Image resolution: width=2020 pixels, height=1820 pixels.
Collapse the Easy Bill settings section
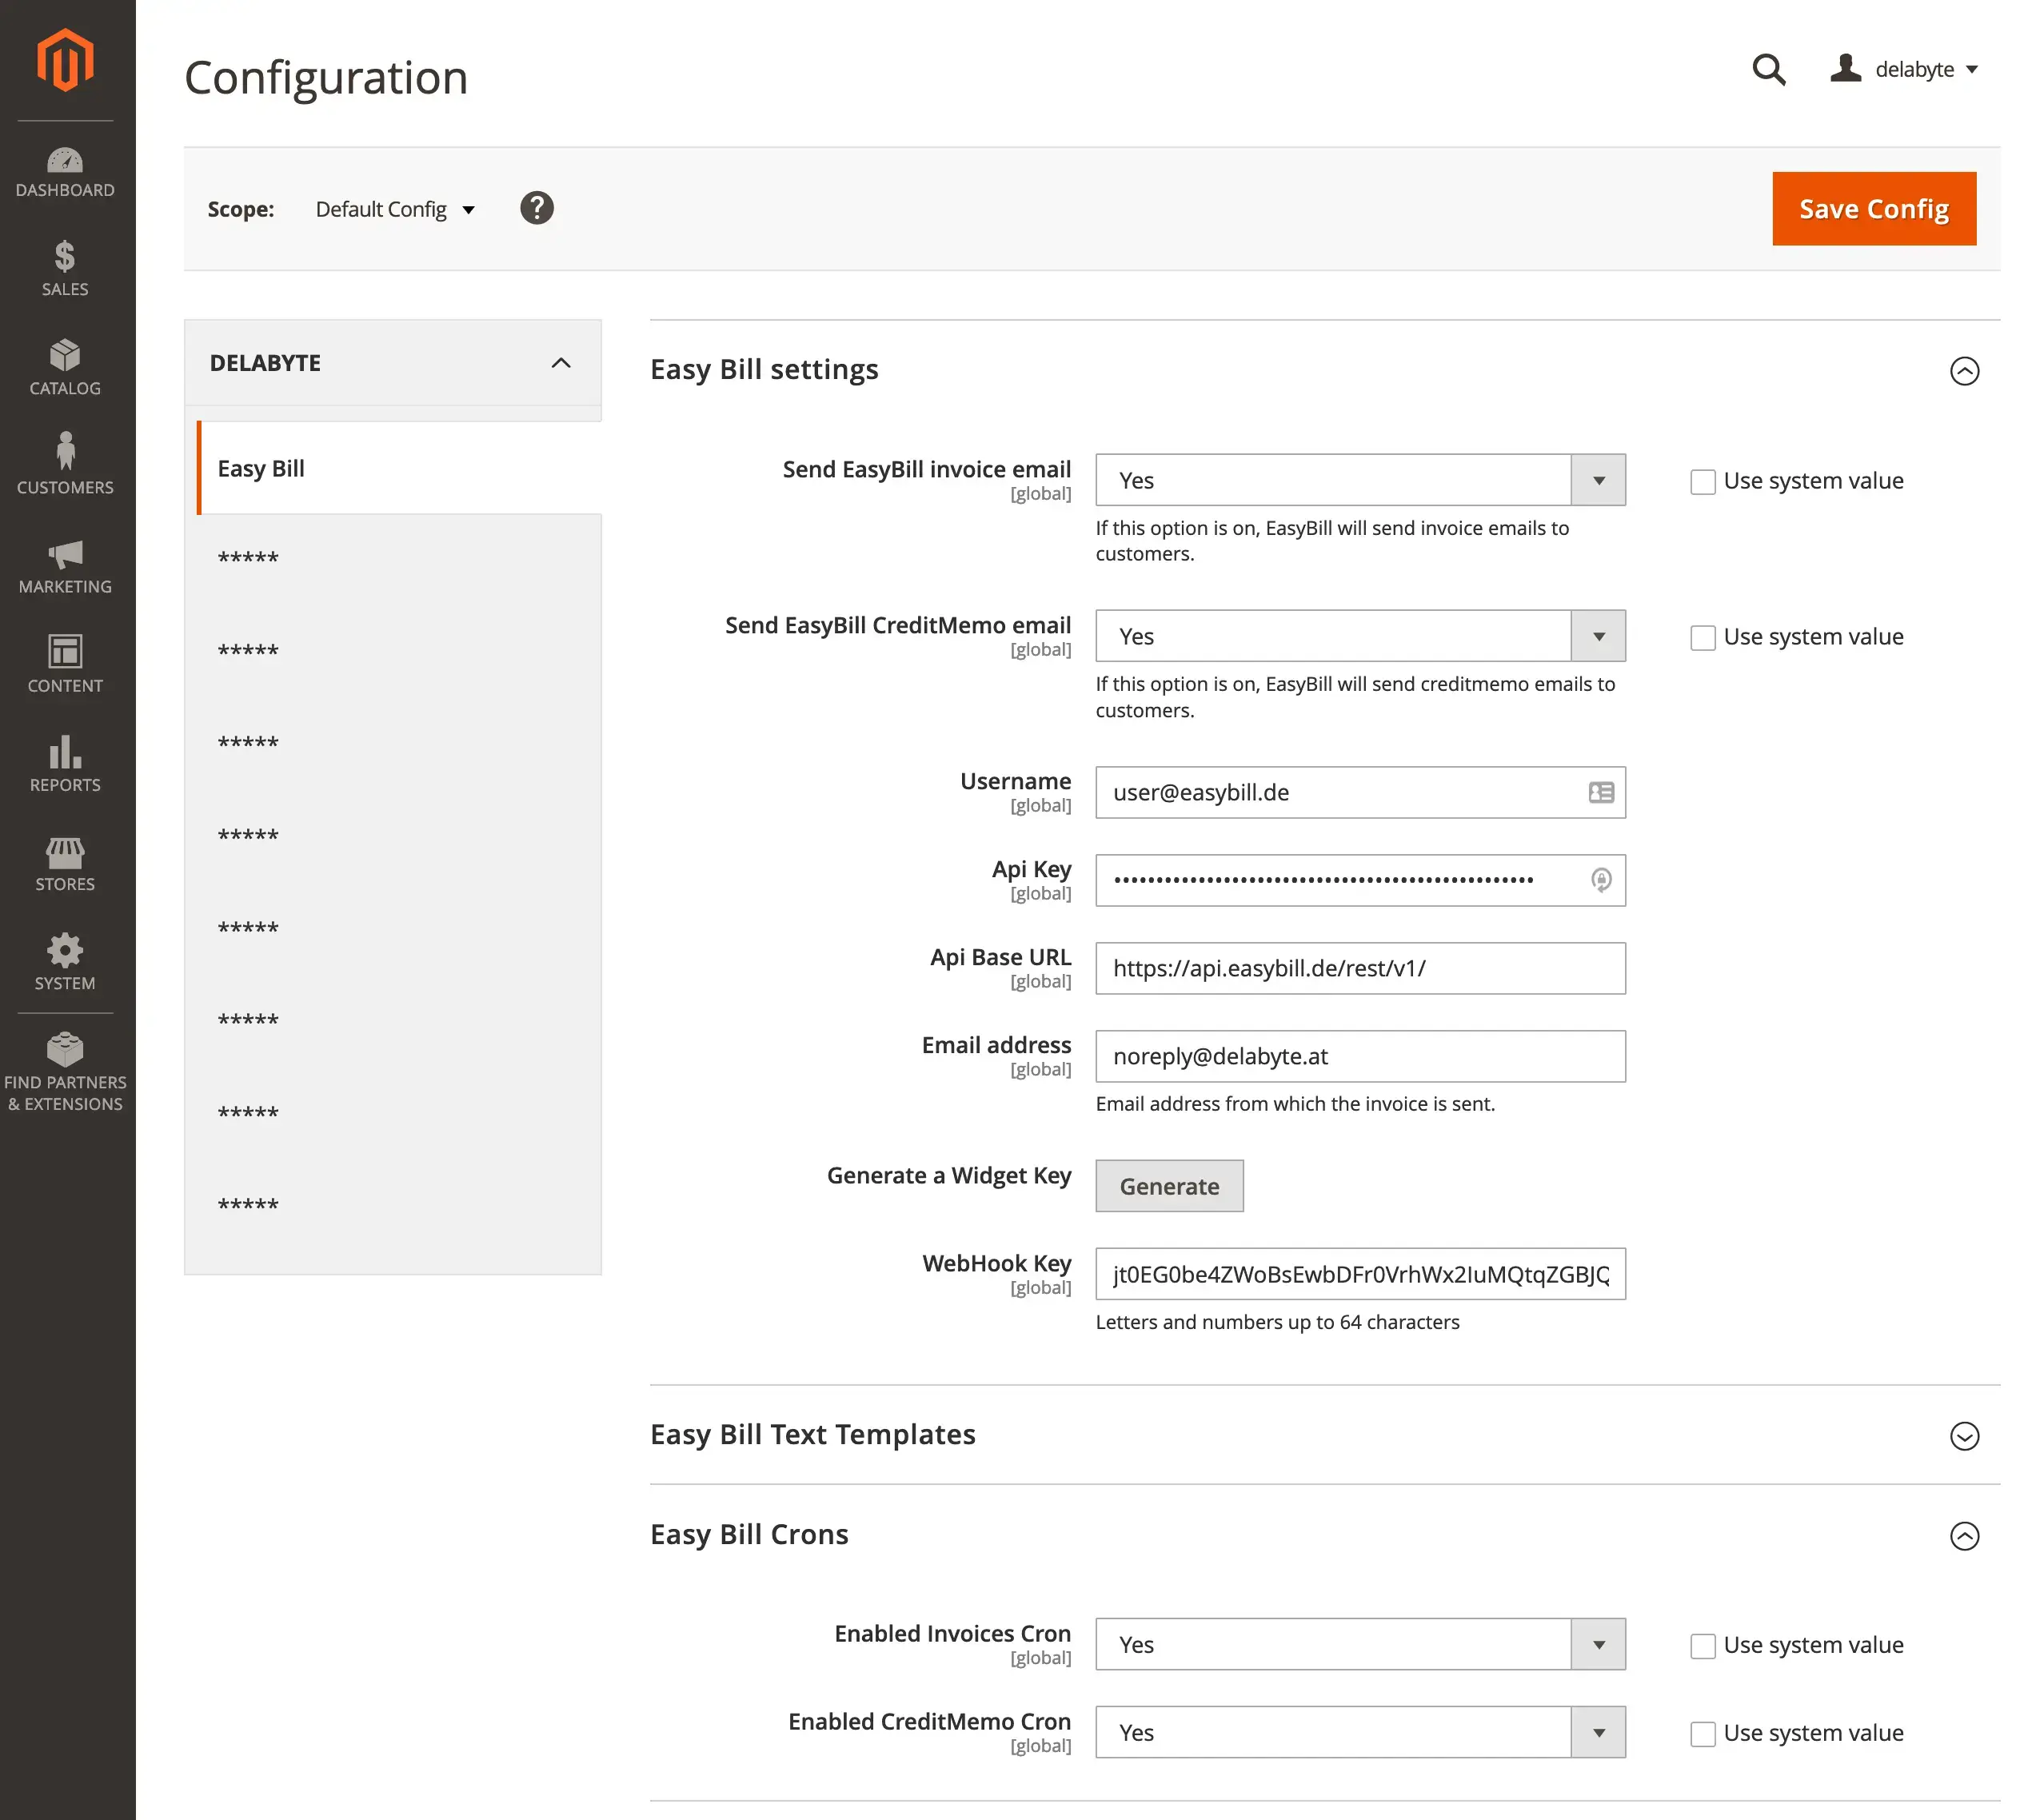1963,371
